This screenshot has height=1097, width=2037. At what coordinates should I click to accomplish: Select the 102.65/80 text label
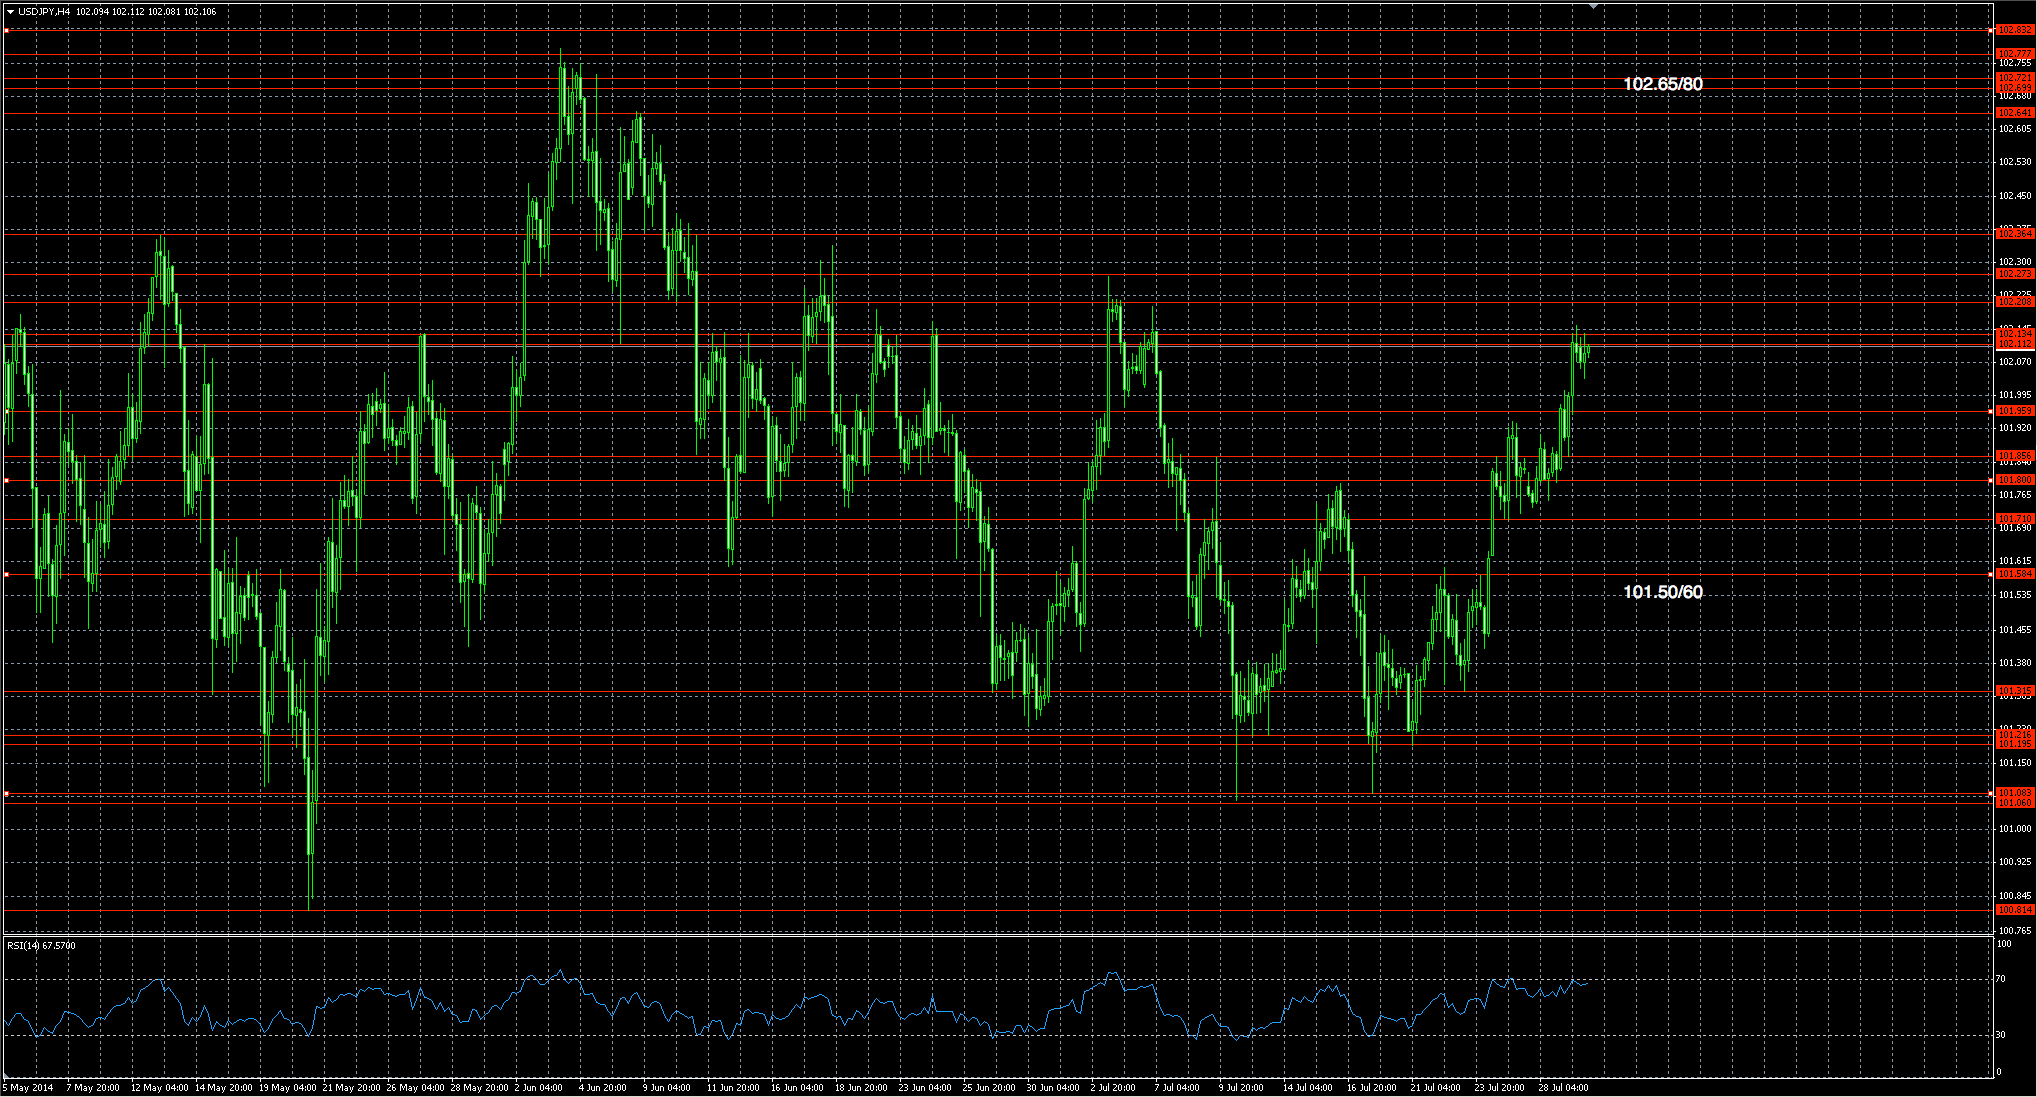pyautogui.click(x=1662, y=84)
